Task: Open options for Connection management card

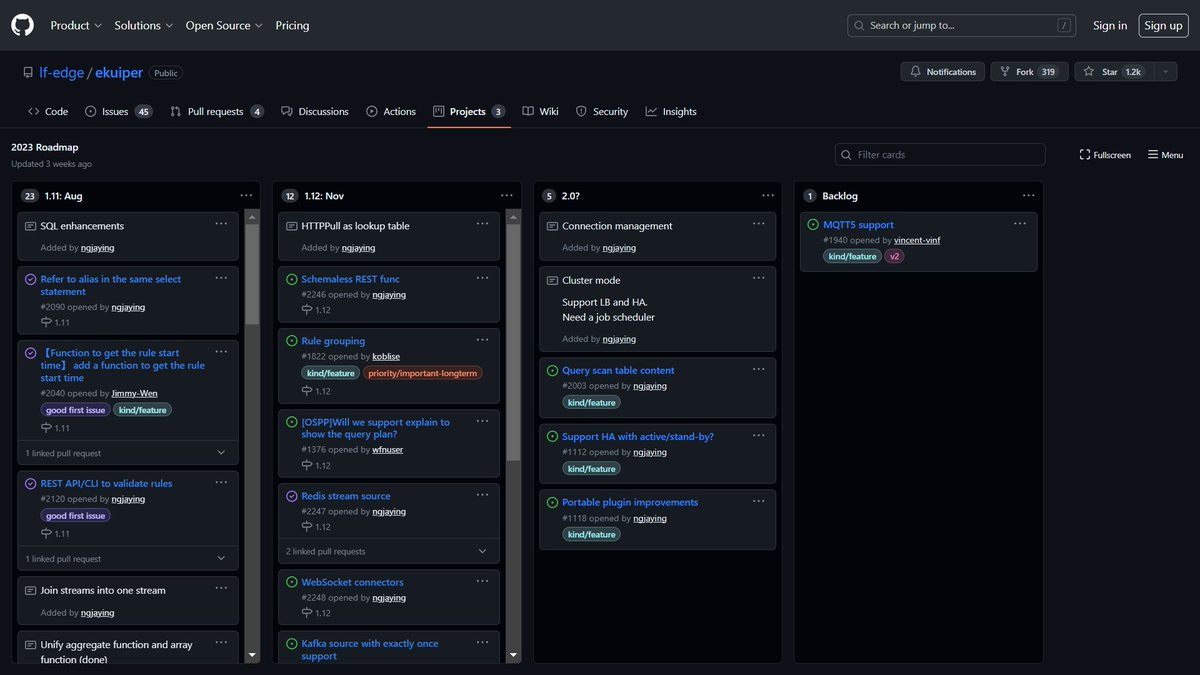Action: coord(759,224)
